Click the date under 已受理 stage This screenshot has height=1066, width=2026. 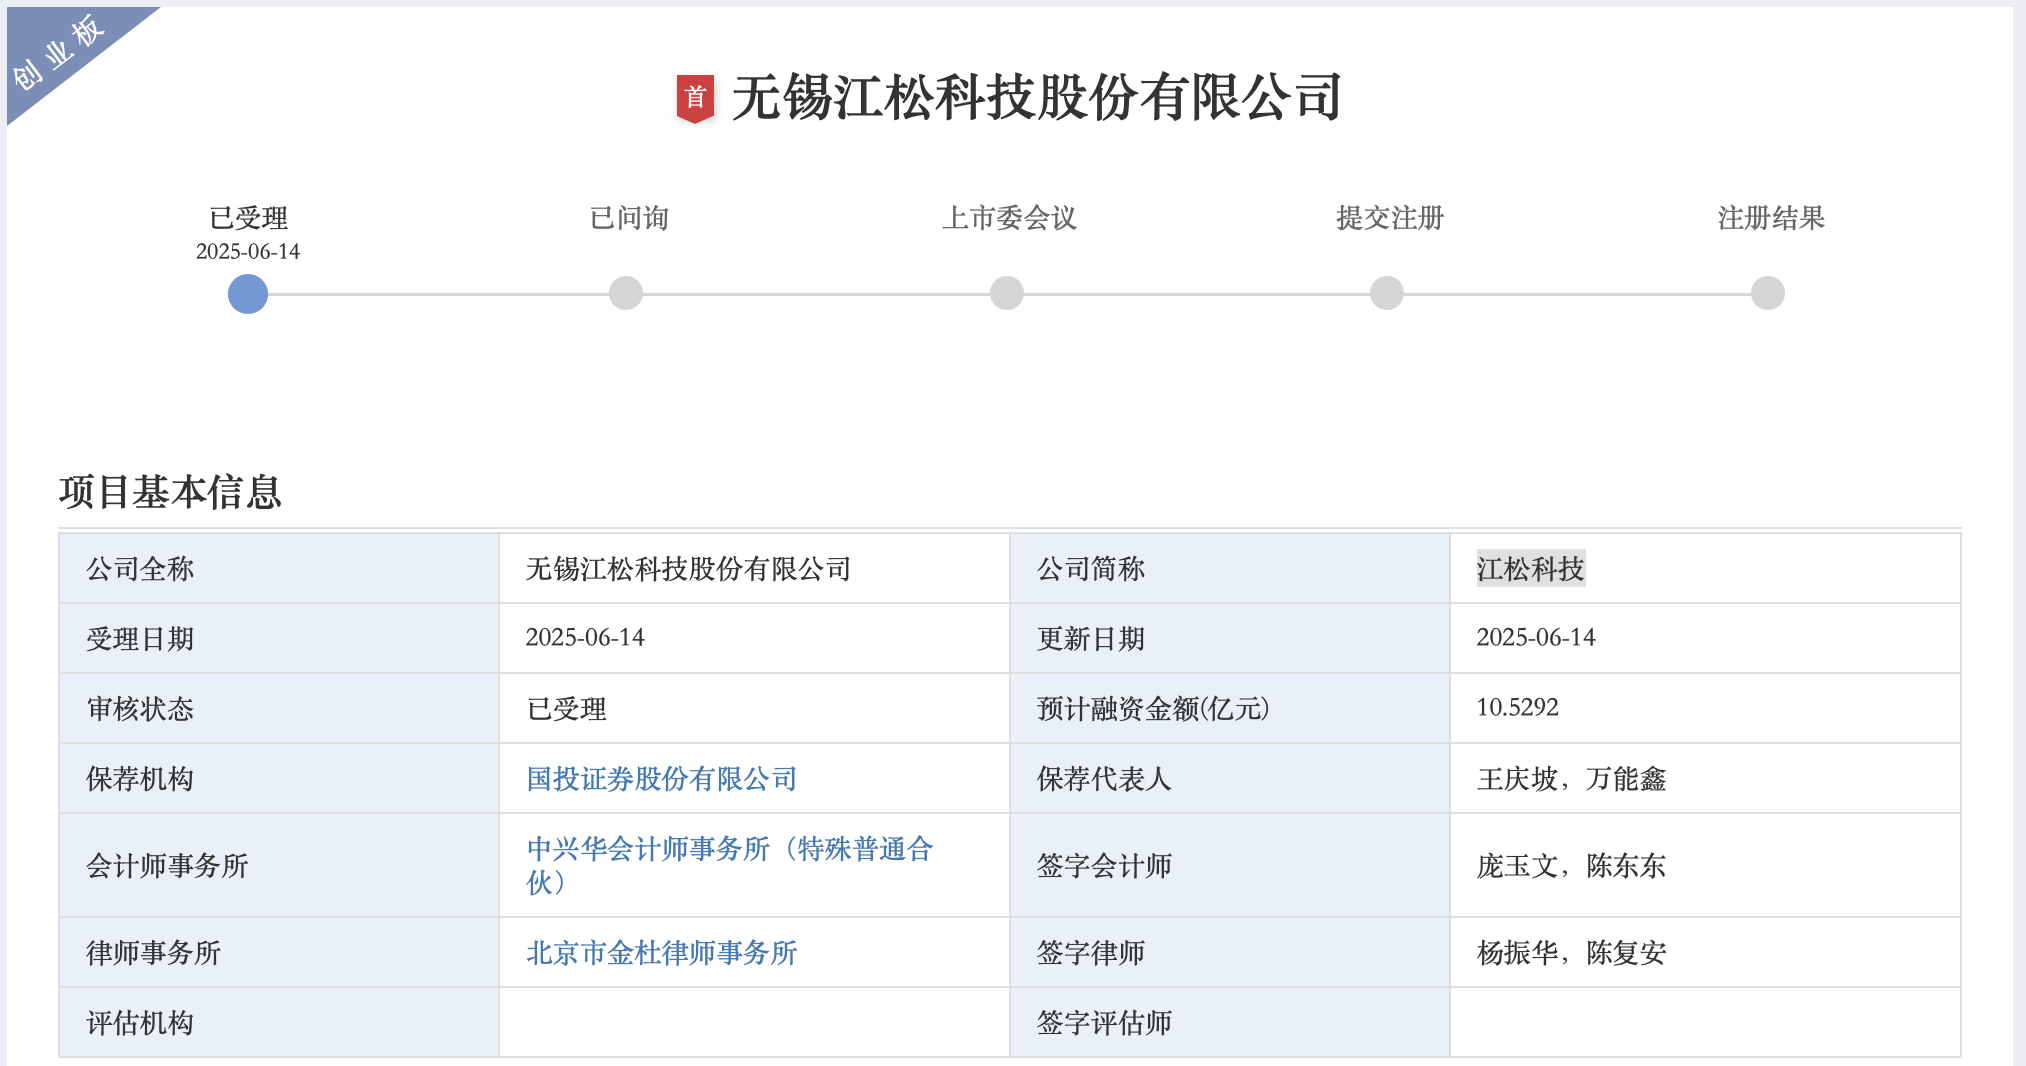pyautogui.click(x=248, y=251)
